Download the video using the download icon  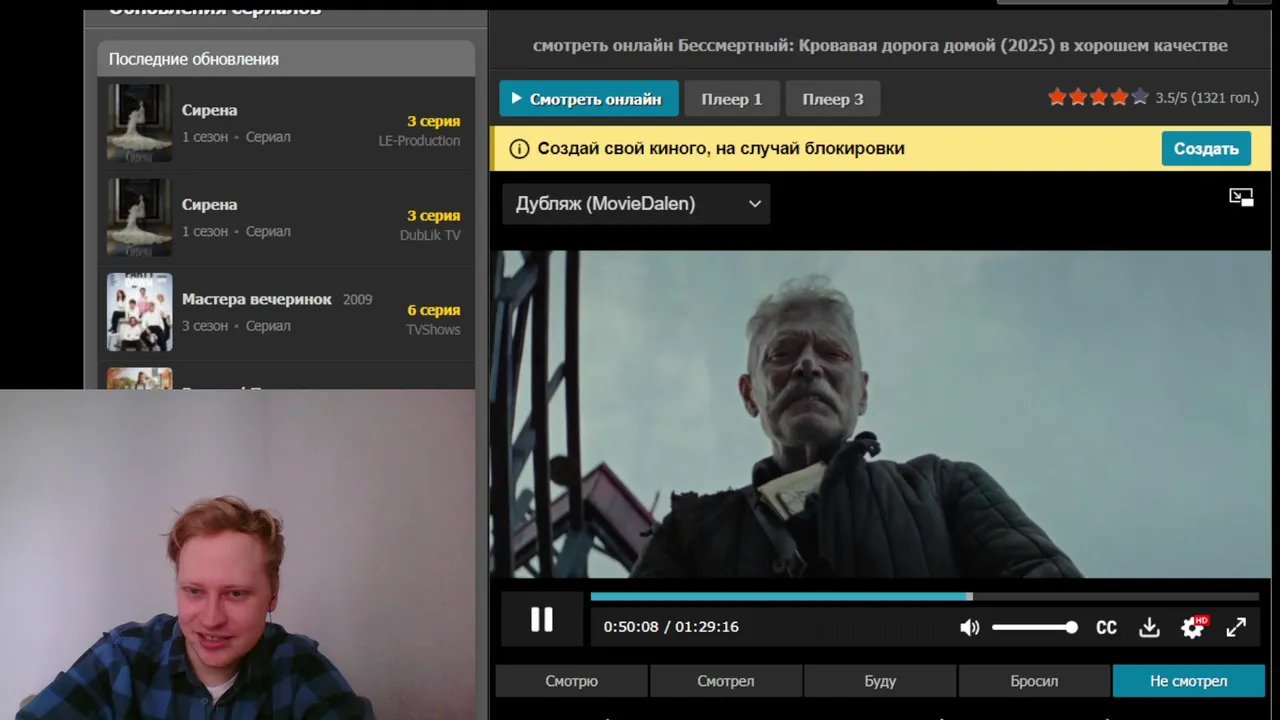tap(1149, 627)
